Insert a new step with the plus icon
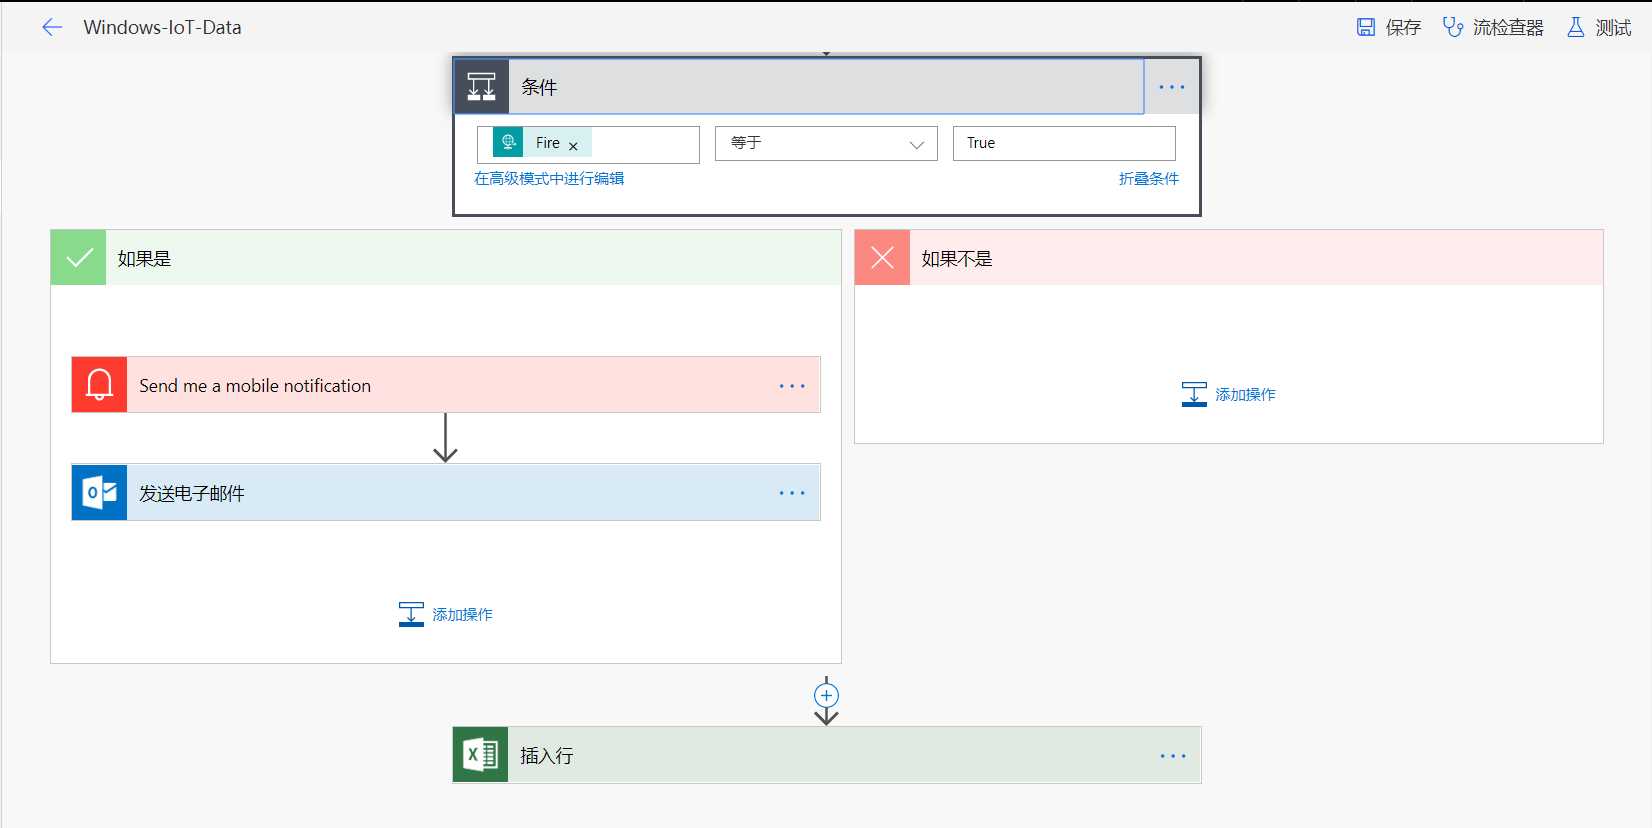 826,695
